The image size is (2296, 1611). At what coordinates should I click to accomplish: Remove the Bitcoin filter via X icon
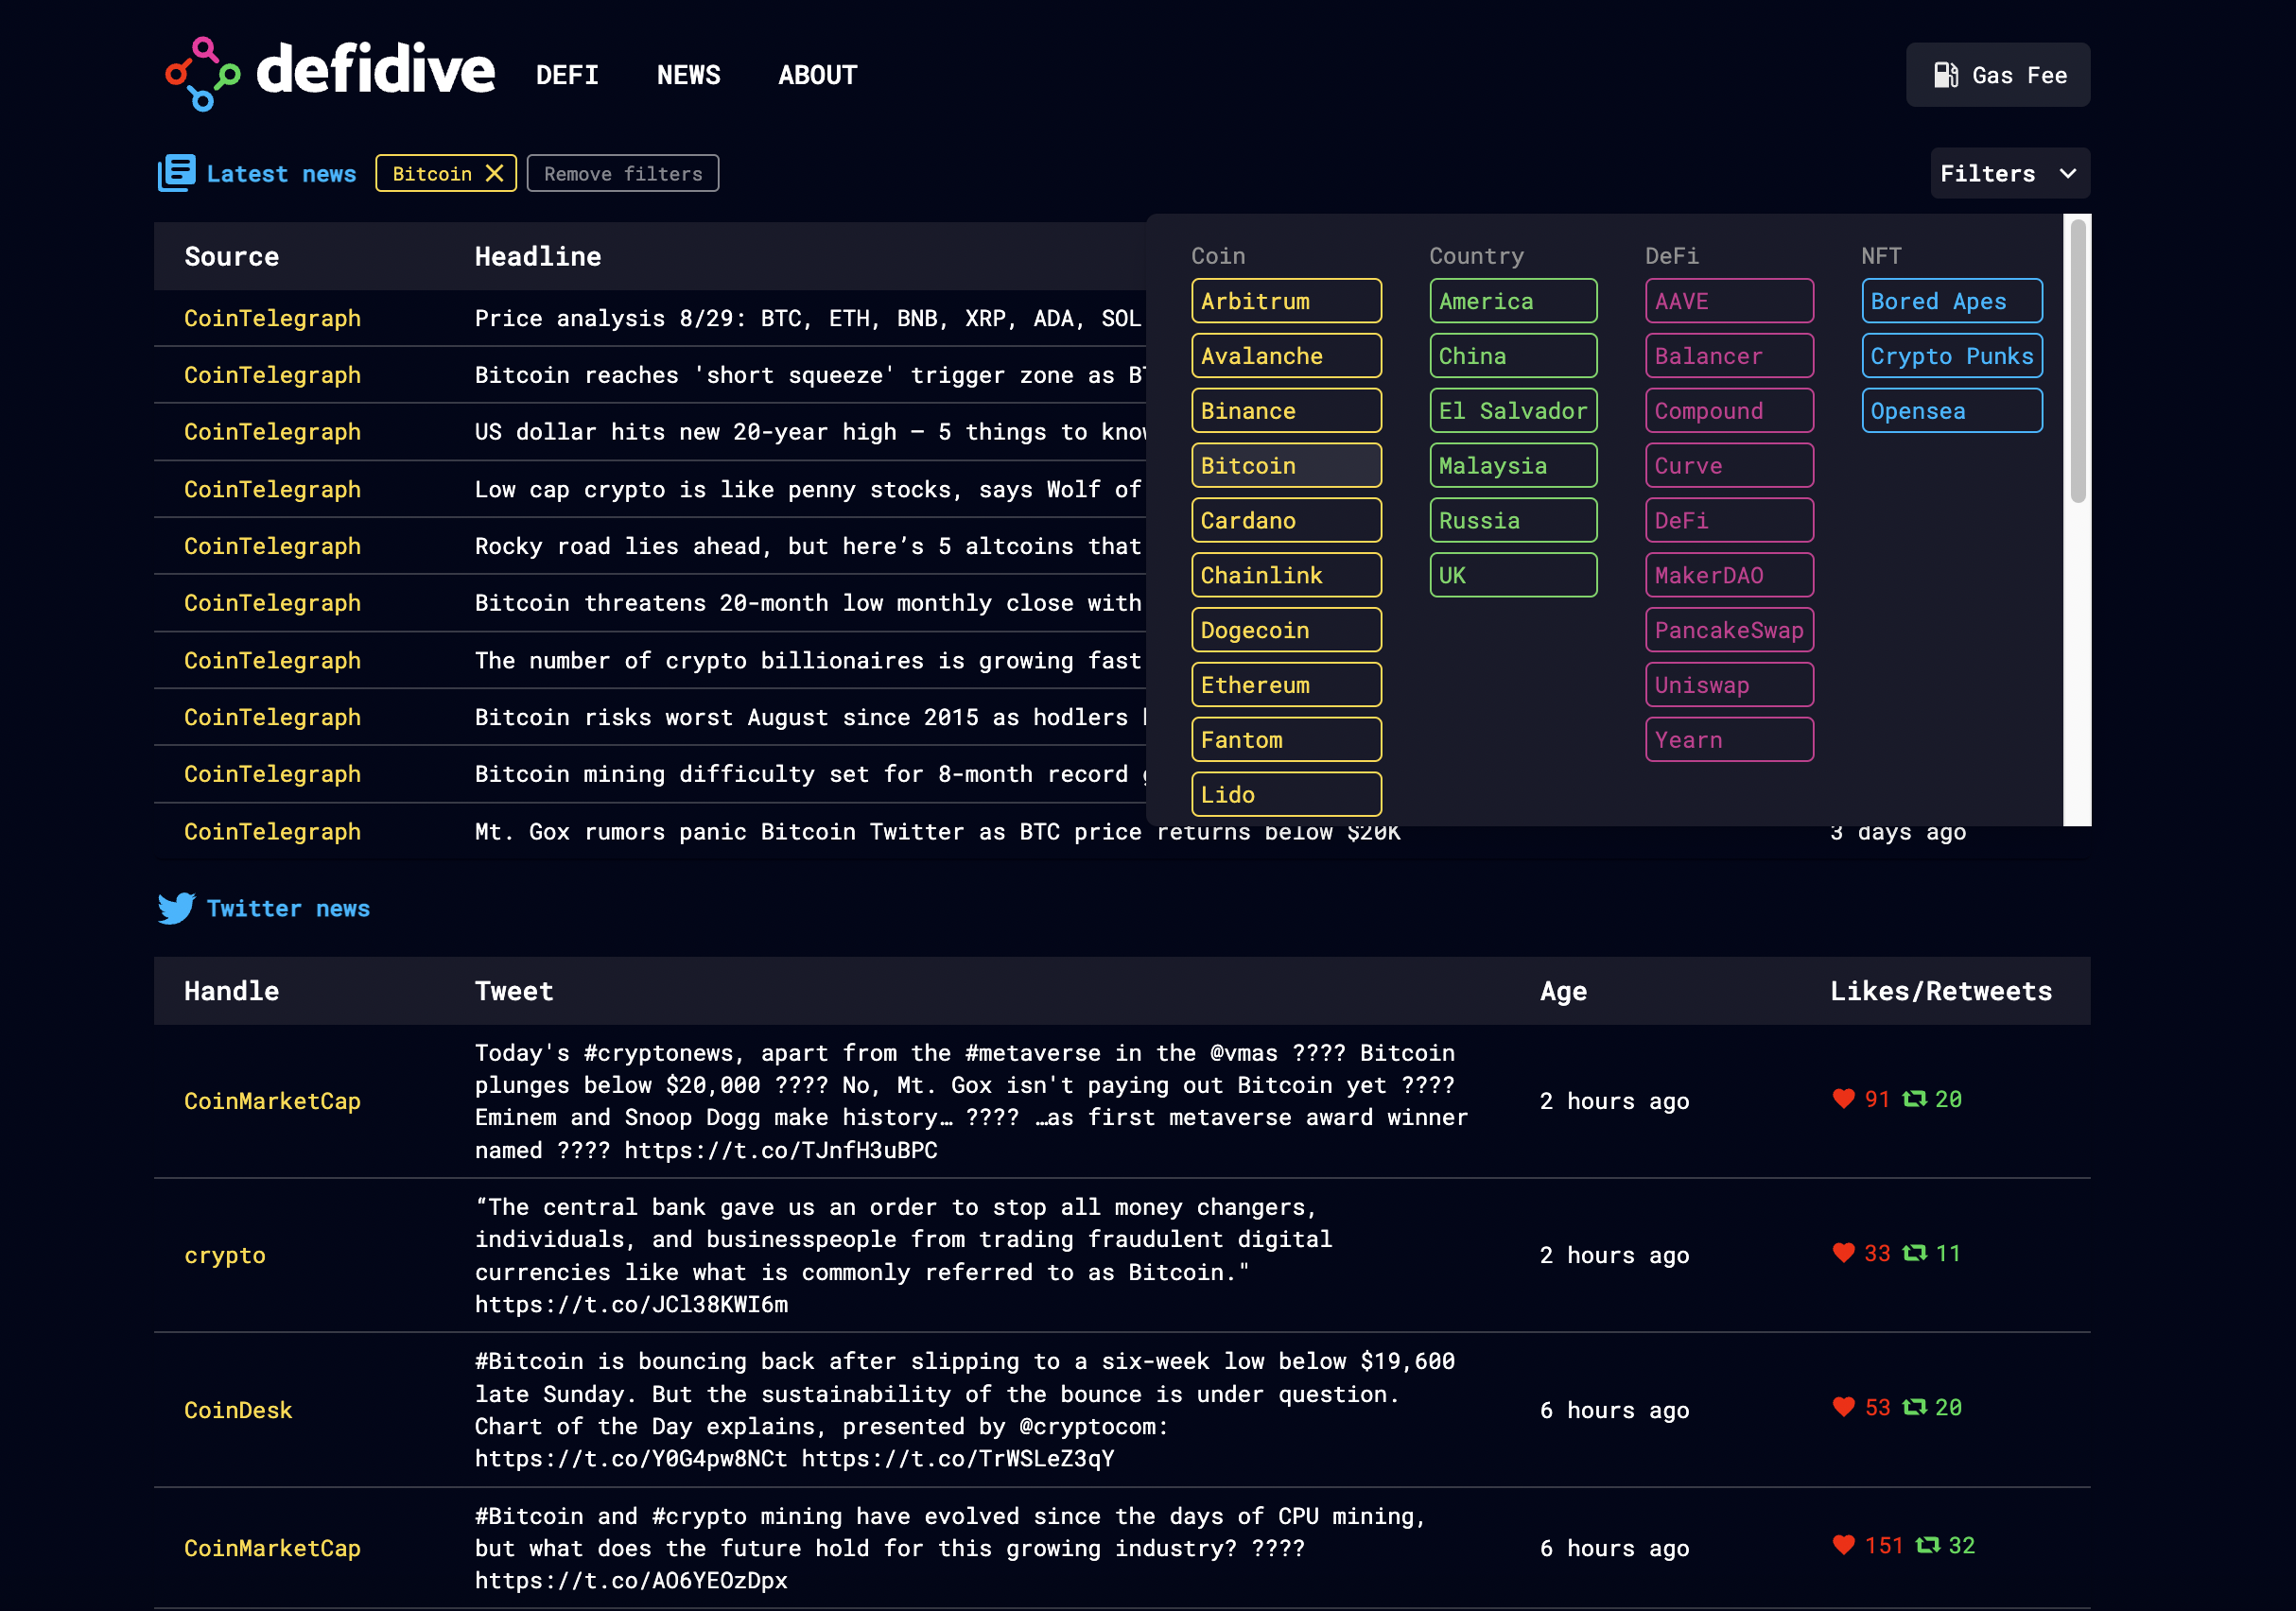pyautogui.click(x=494, y=173)
